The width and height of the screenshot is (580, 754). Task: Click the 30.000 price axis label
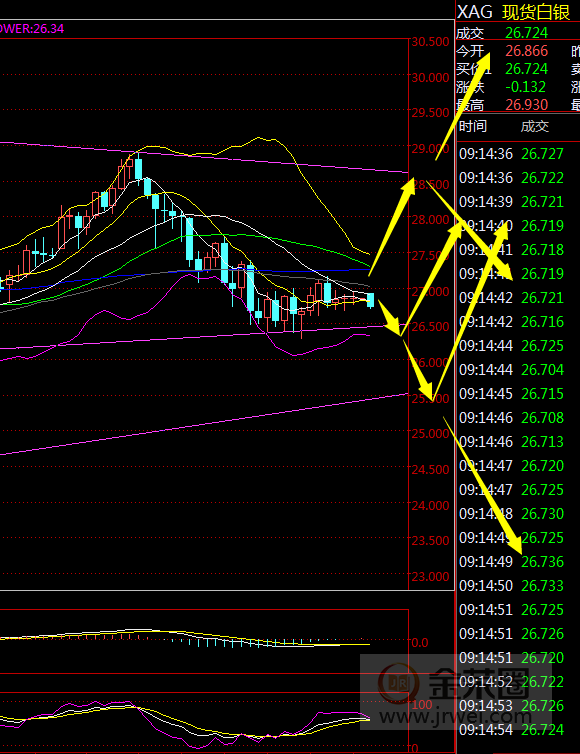pos(430,77)
